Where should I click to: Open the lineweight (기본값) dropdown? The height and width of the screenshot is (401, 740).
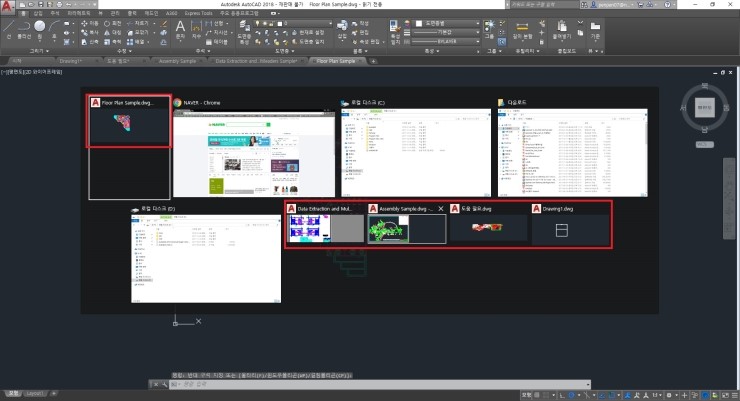point(446,33)
